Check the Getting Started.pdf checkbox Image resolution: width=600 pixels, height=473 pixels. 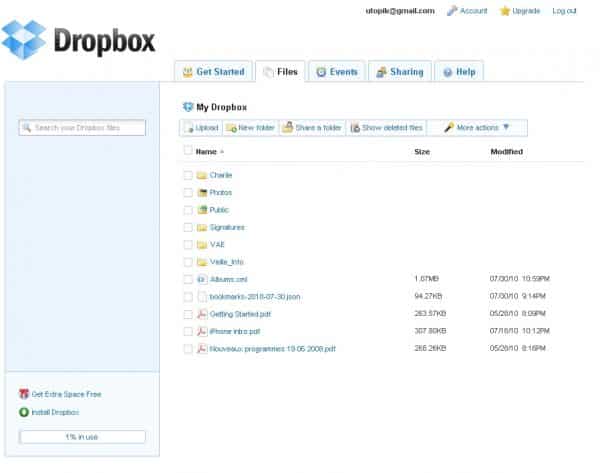coord(188,314)
